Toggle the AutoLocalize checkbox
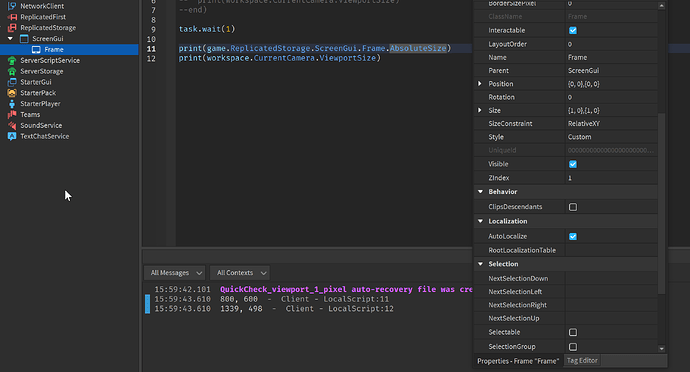690x372 pixels. (x=573, y=236)
